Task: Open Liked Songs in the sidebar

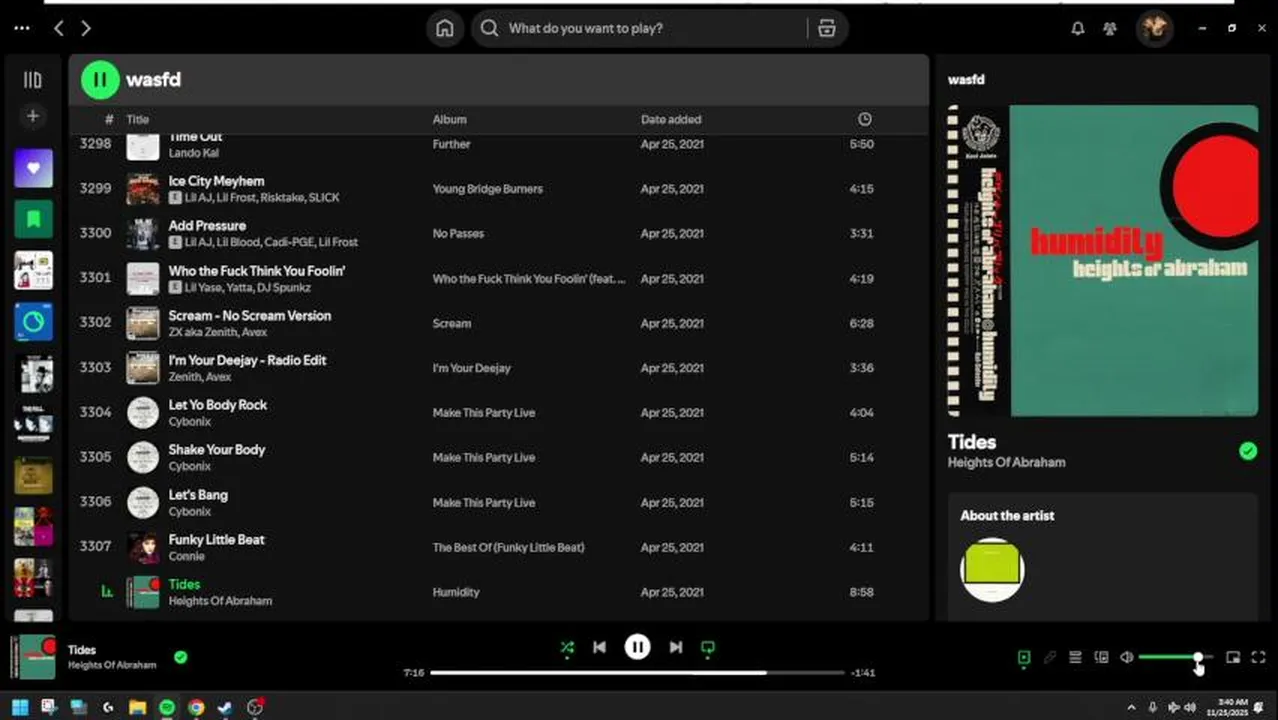Action: coord(33,168)
